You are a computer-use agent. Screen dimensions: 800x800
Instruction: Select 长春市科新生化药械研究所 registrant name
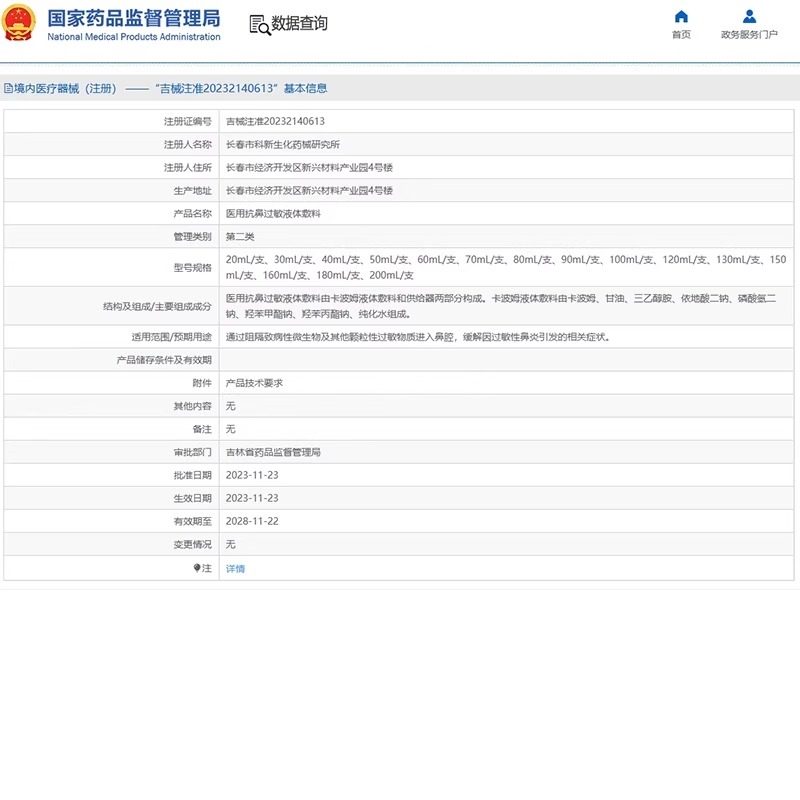283,144
